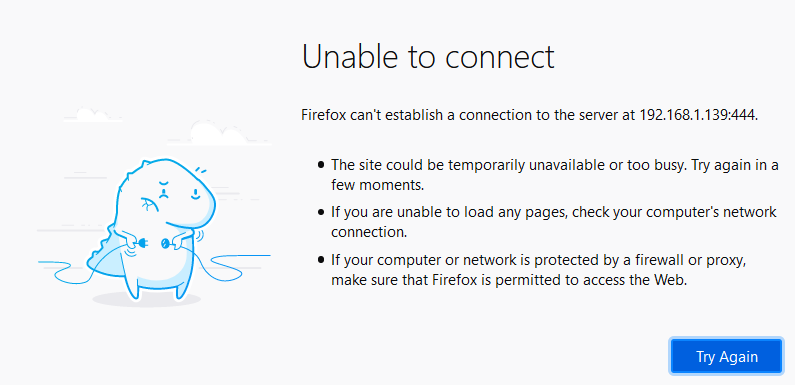Click the unplugged power plug in dinosaur's hand
Screen dimensions: 795x385
pos(144,242)
